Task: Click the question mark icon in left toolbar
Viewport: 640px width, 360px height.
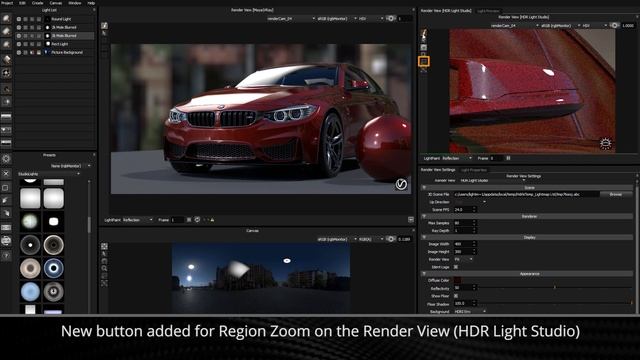Action: coord(6,256)
